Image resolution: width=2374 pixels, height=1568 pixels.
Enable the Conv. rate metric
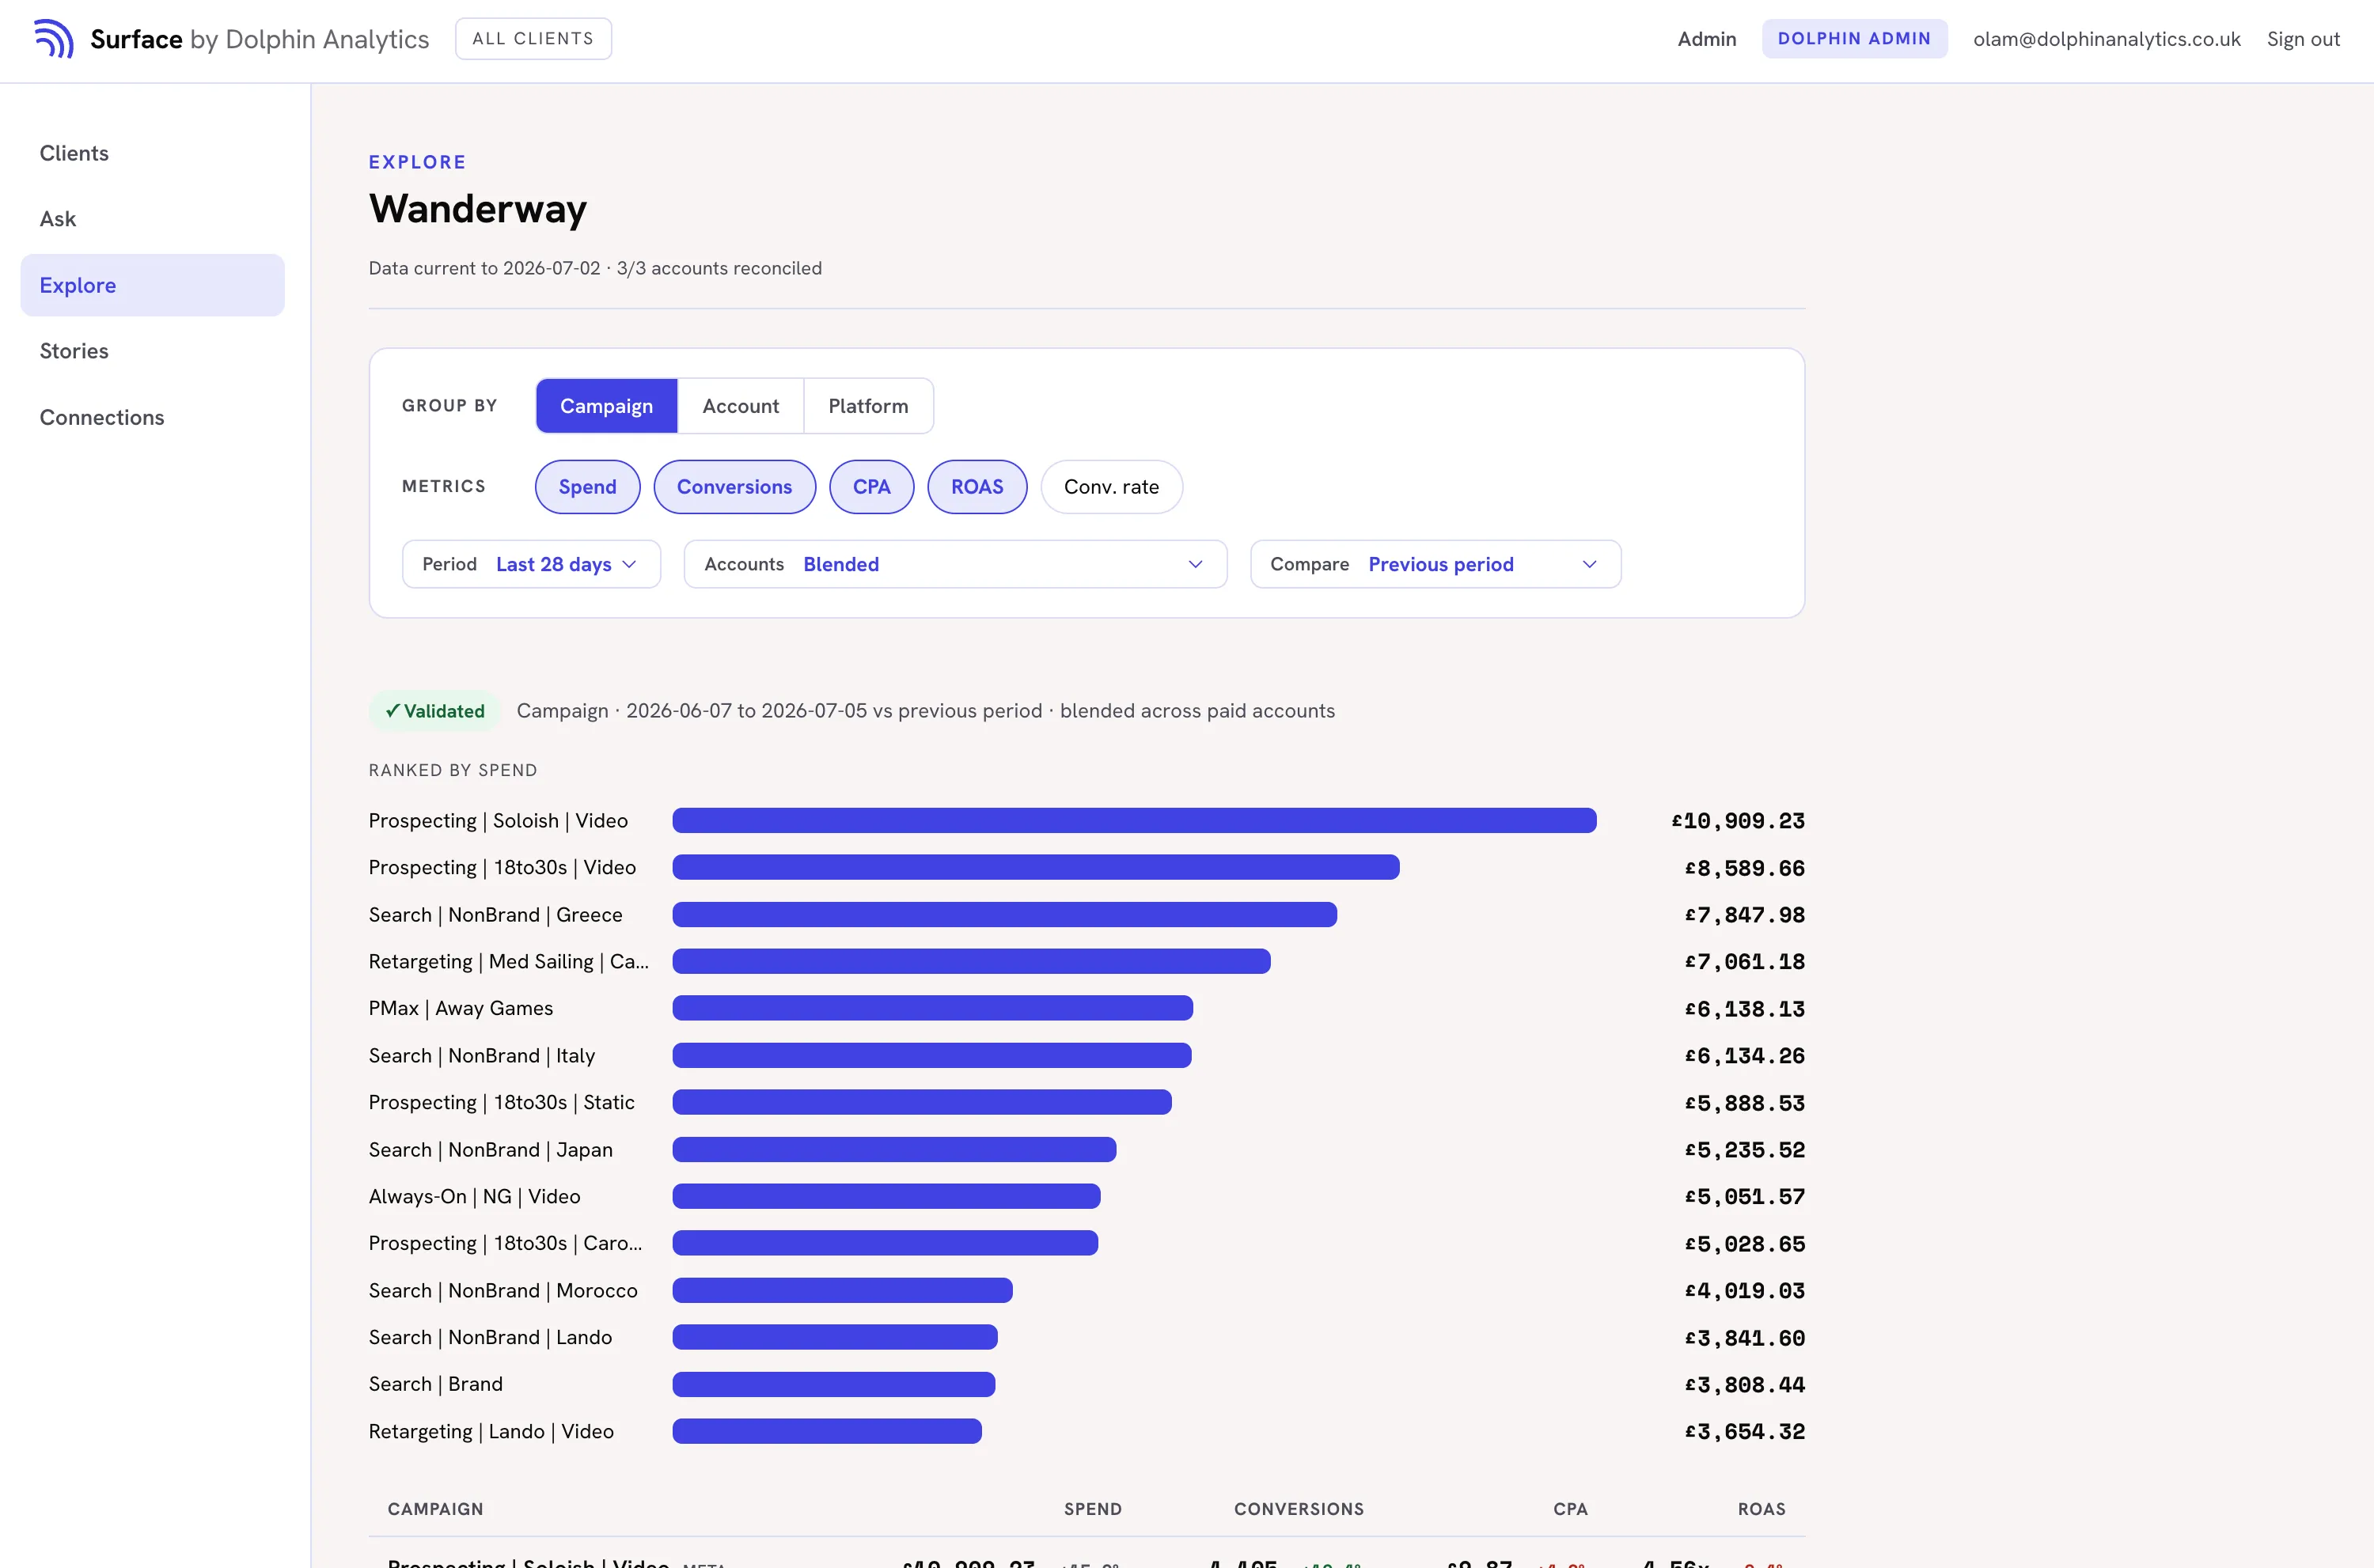pos(1111,487)
